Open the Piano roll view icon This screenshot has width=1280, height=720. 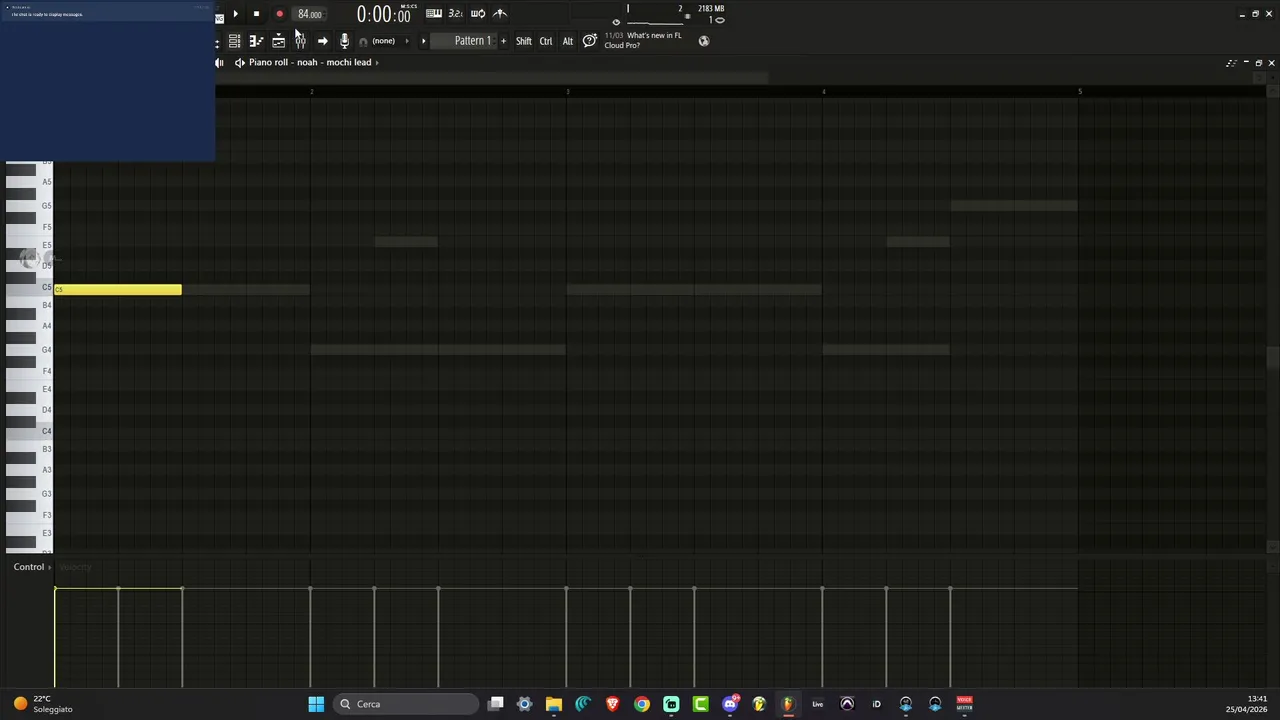pyautogui.click(x=256, y=41)
